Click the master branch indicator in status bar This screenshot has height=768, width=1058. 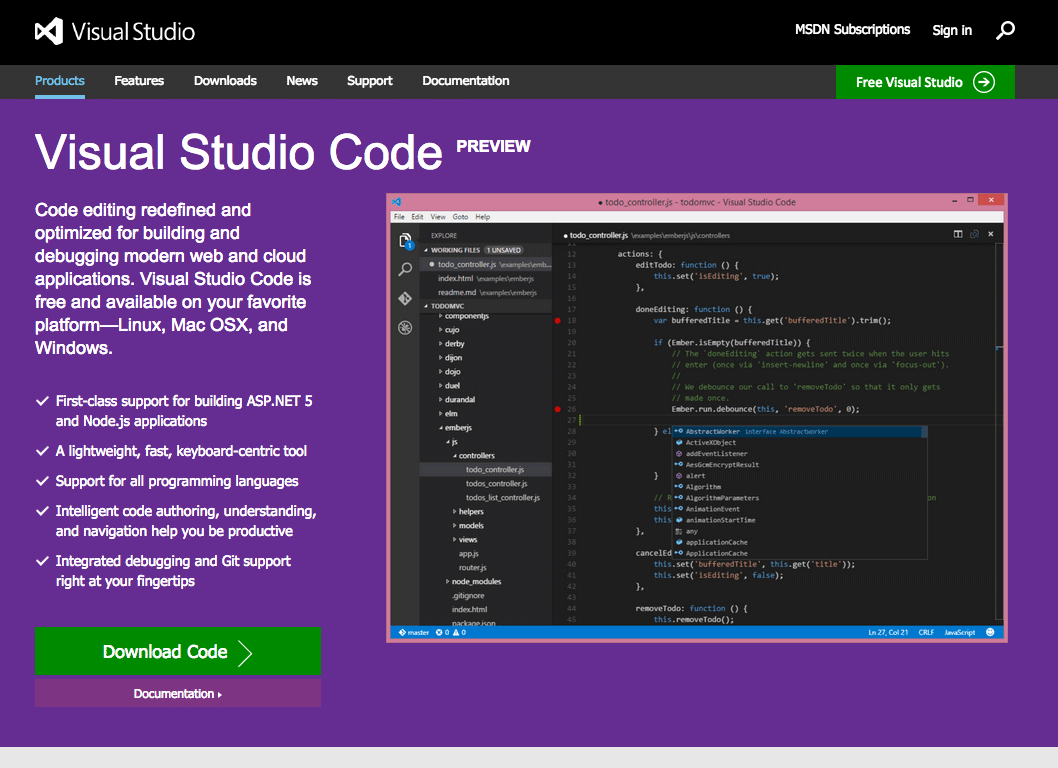pos(414,632)
